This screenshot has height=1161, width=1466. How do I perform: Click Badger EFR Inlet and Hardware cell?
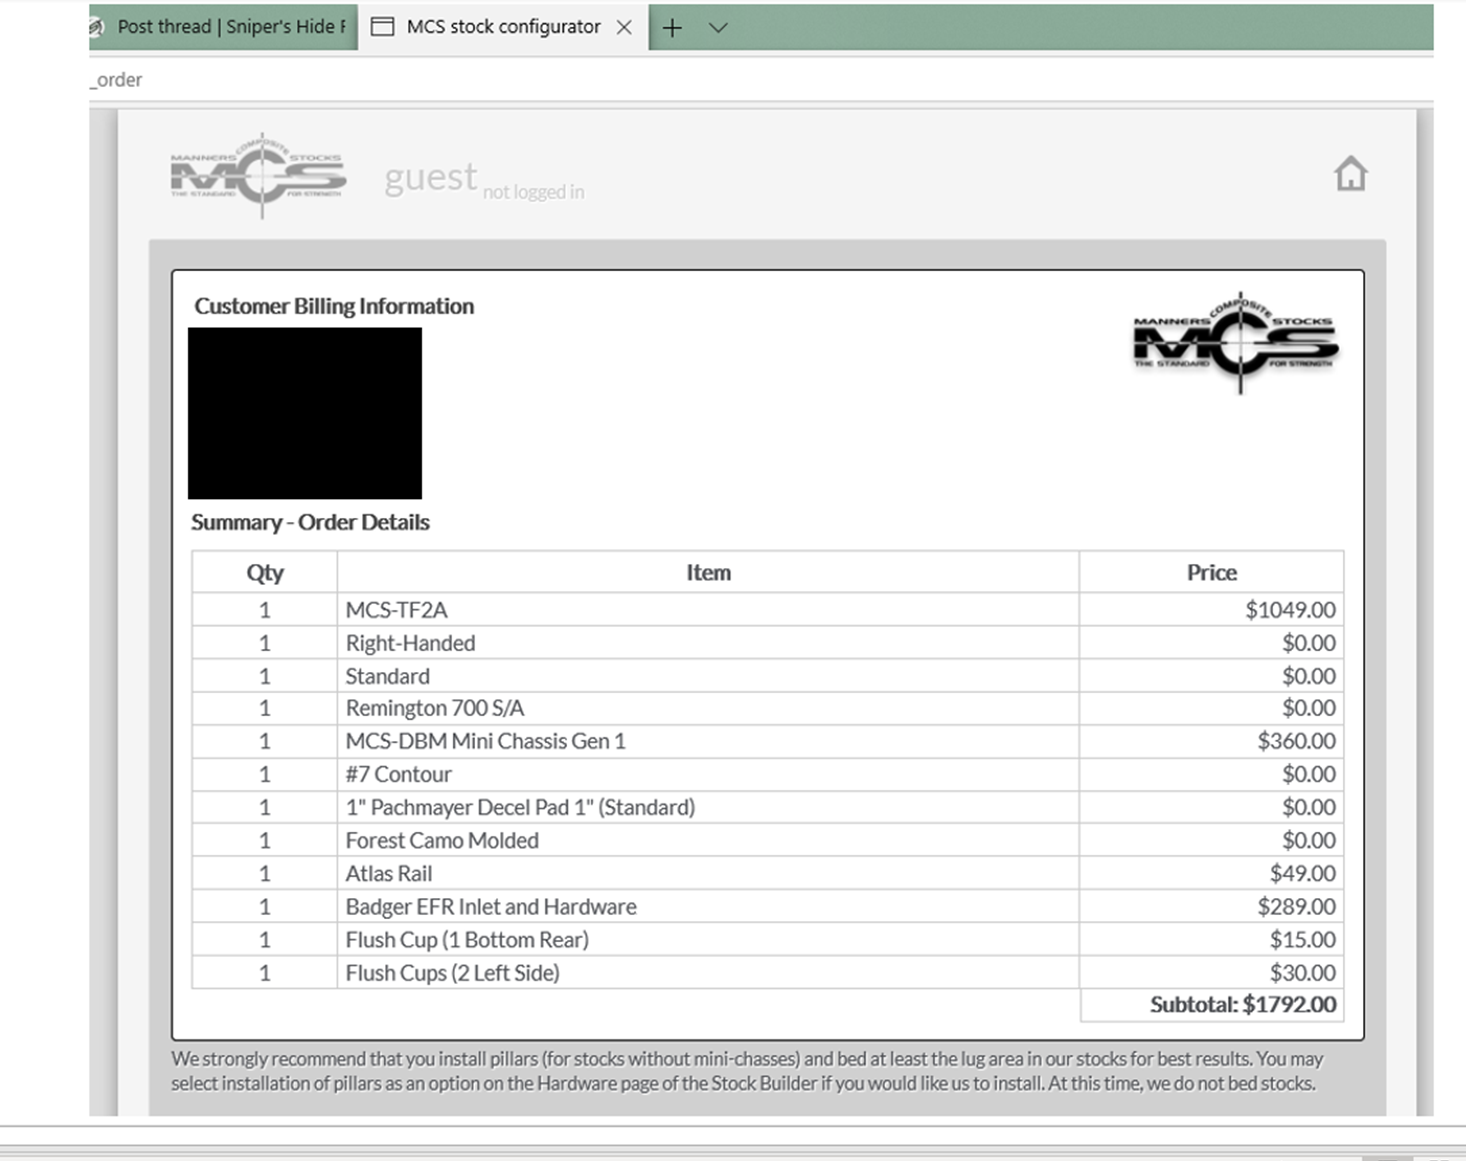tap(708, 906)
